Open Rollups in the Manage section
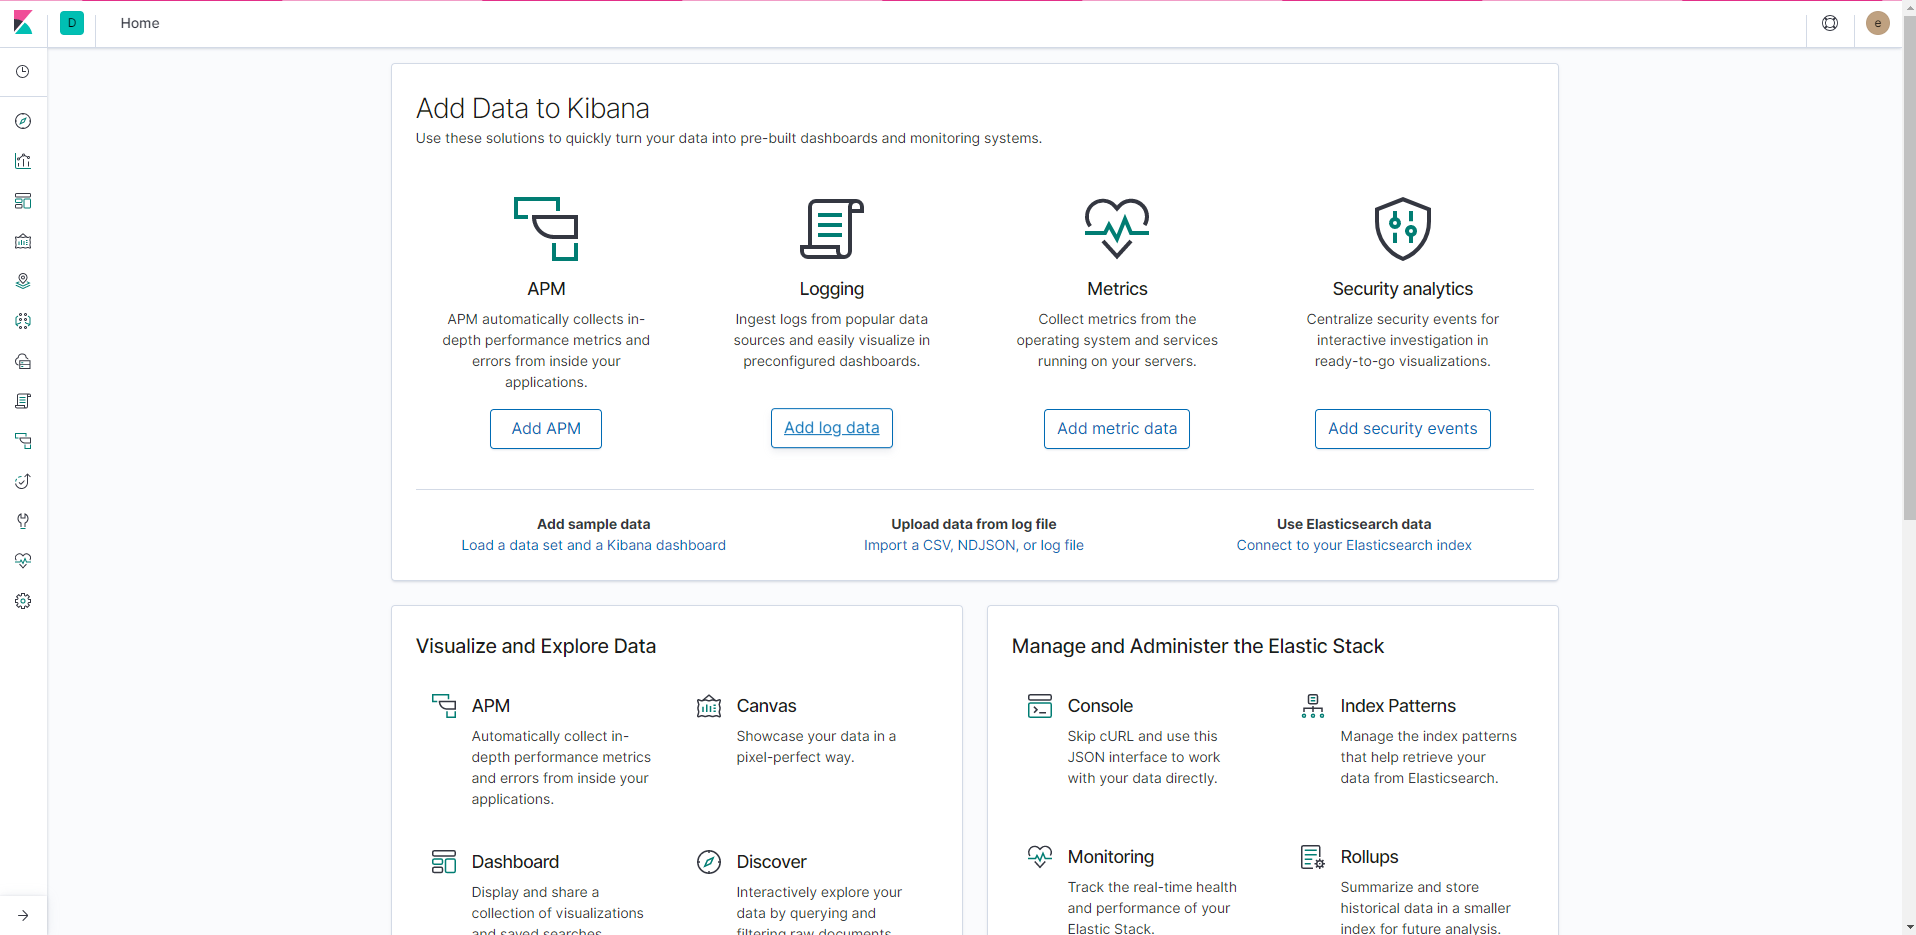Screen dimensions: 1916x935 [x=1370, y=857]
